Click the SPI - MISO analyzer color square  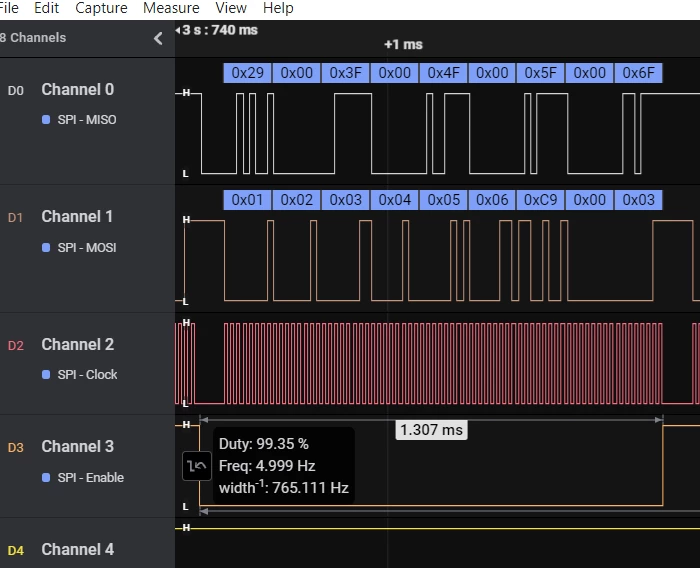click(x=46, y=120)
